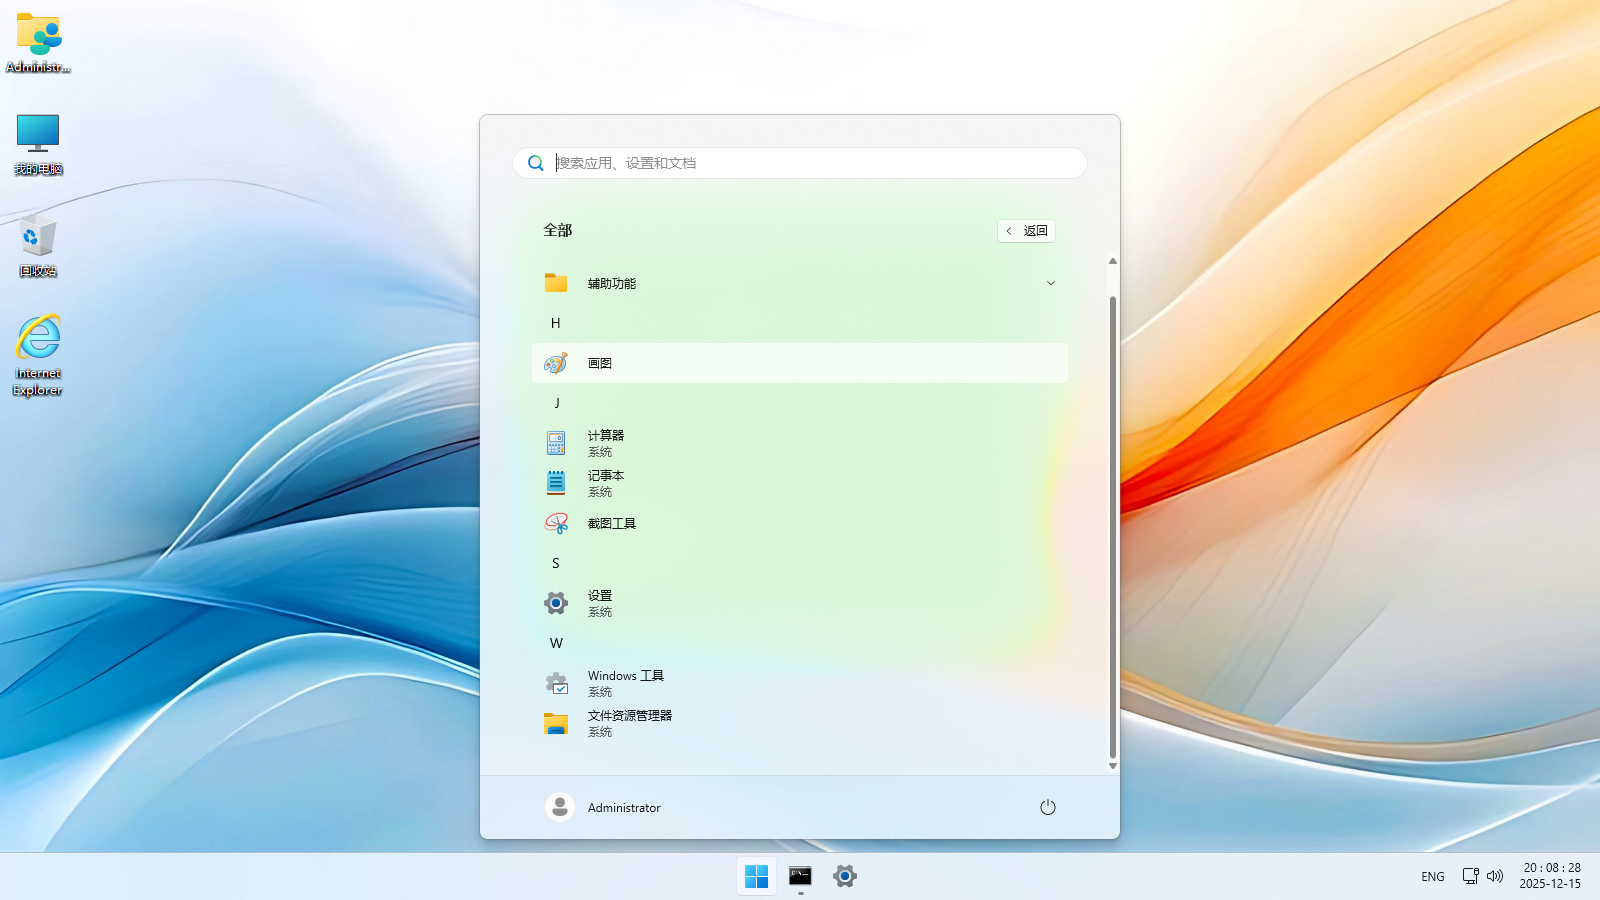Screen dimensions: 1600x900
Task: Open the Settings gear on the taskbar
Action: click(845, 876)
